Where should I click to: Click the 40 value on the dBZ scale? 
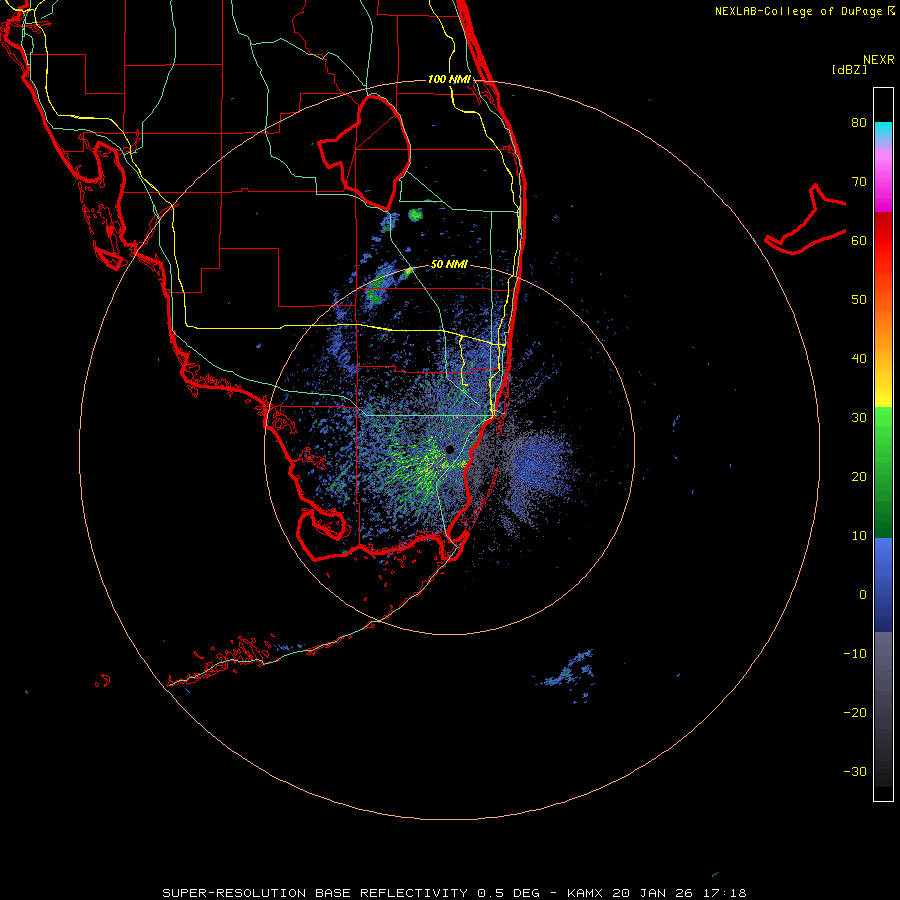click(859, 359)
